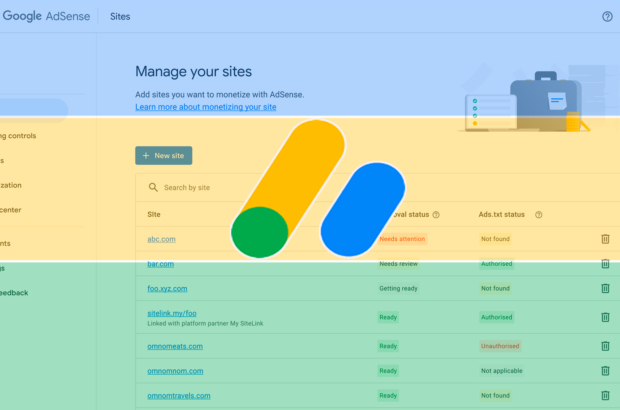Delete the omnomtravels.com site row
The width and height of the screenshot is (620, 410).
[605, 395]
